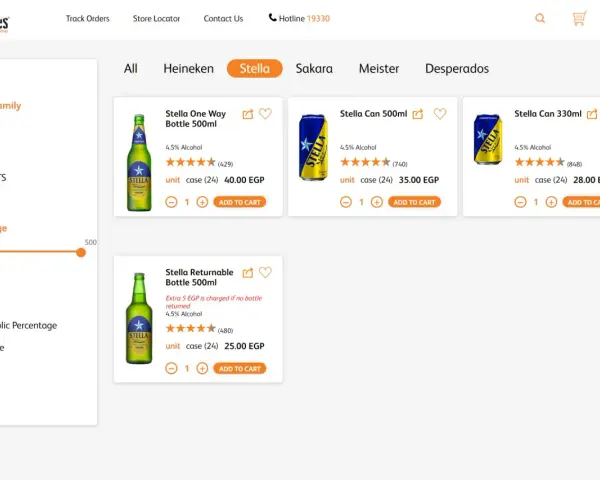Click the price range slider handle
Screen dimensions: 600x480
tap(81, 252)
